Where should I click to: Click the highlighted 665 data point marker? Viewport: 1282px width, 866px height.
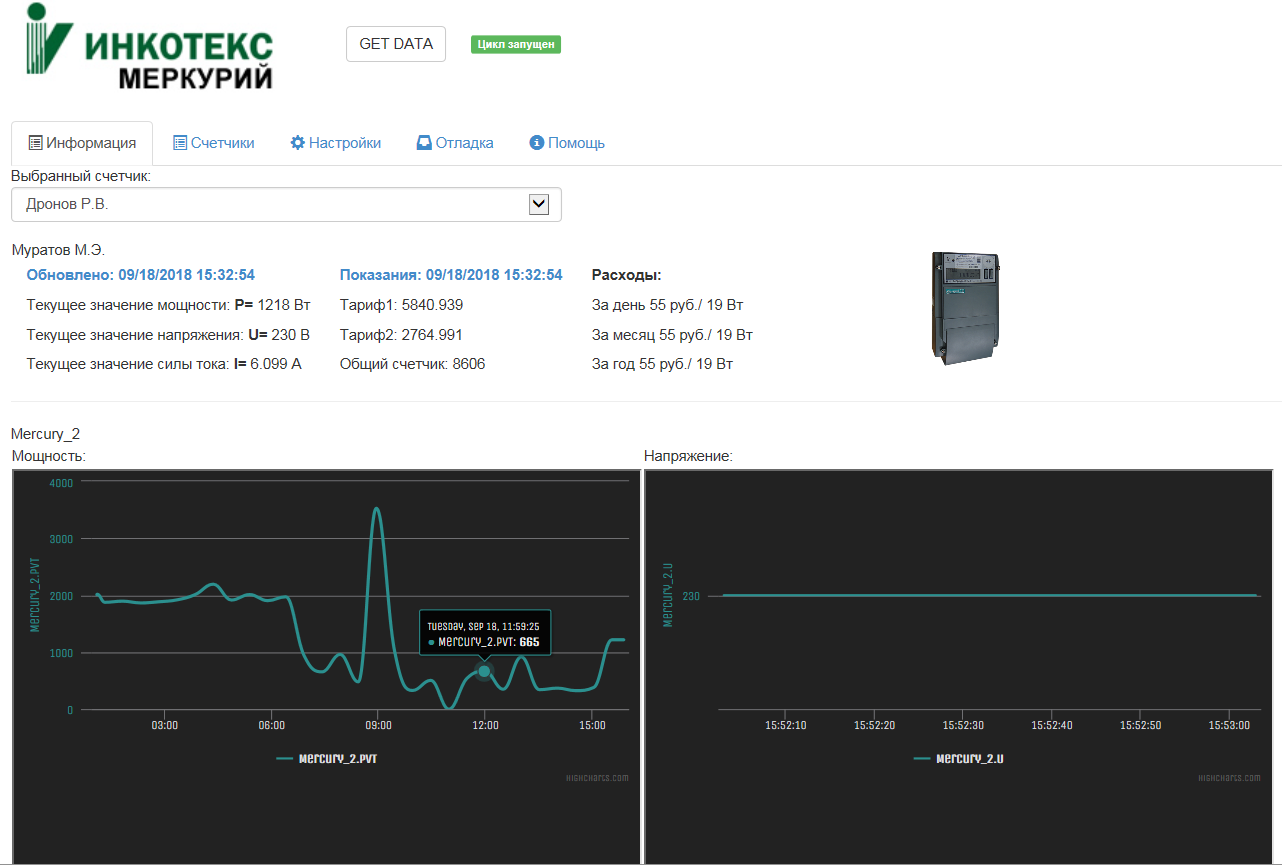(x=484, y=671)
